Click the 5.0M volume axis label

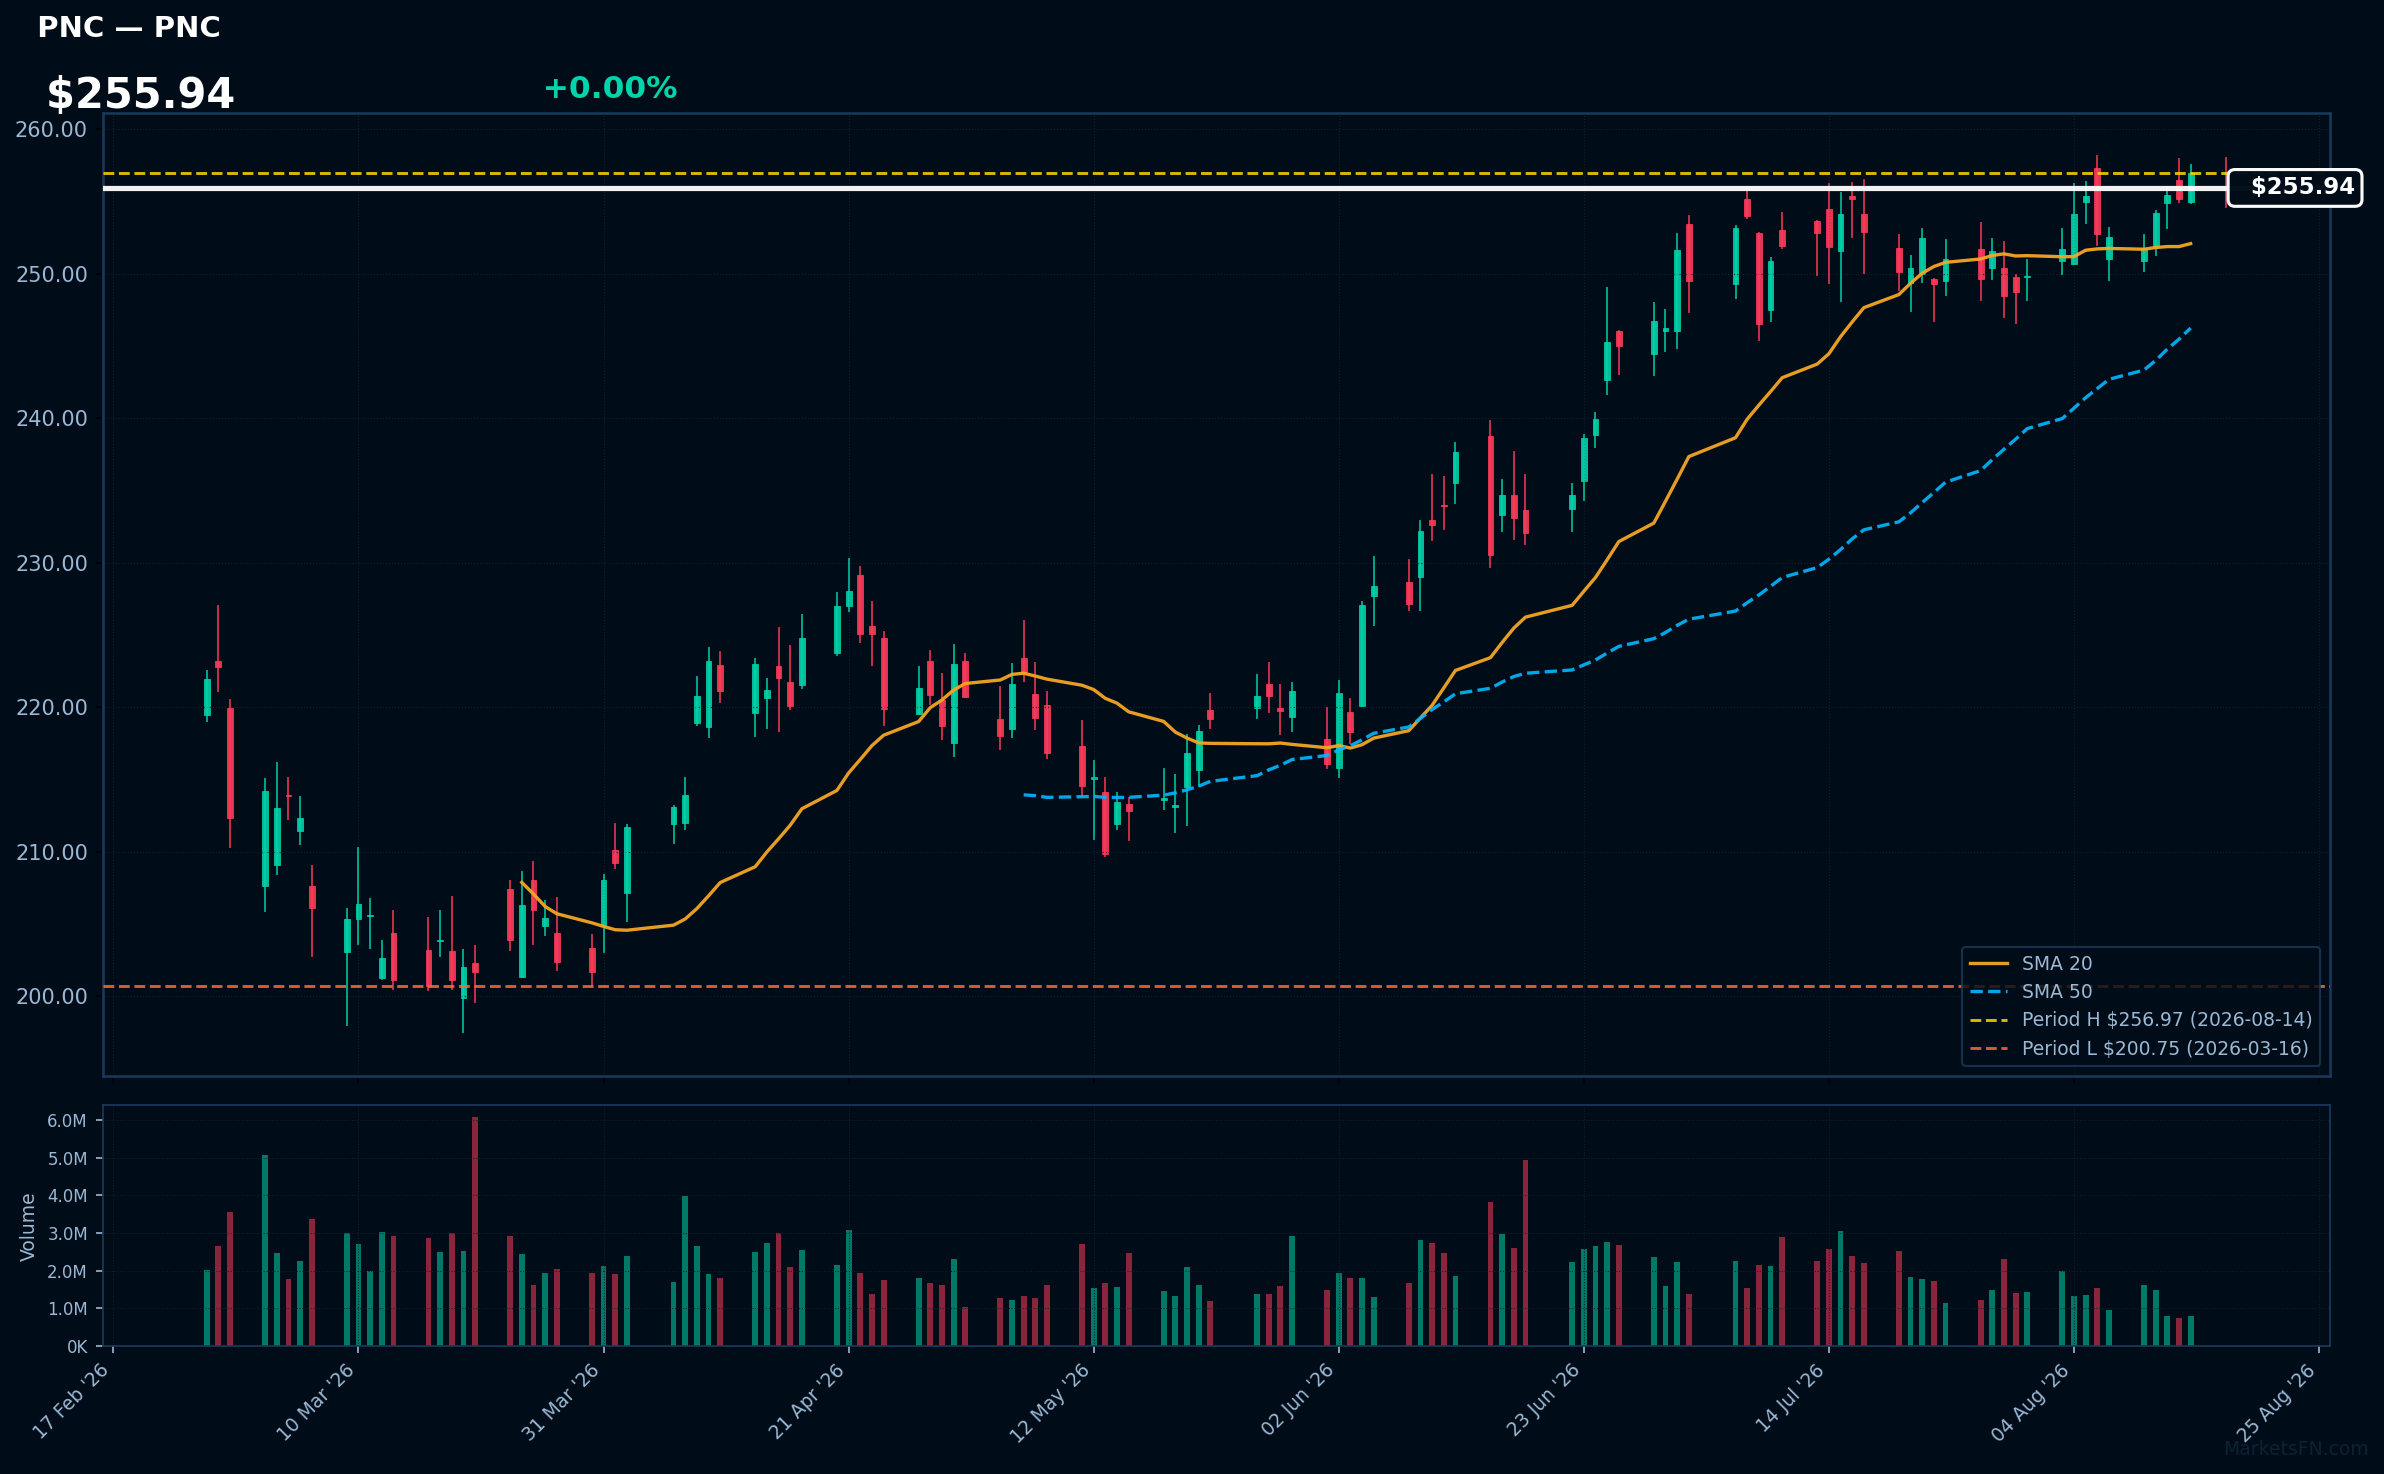tap(67, 1159)
